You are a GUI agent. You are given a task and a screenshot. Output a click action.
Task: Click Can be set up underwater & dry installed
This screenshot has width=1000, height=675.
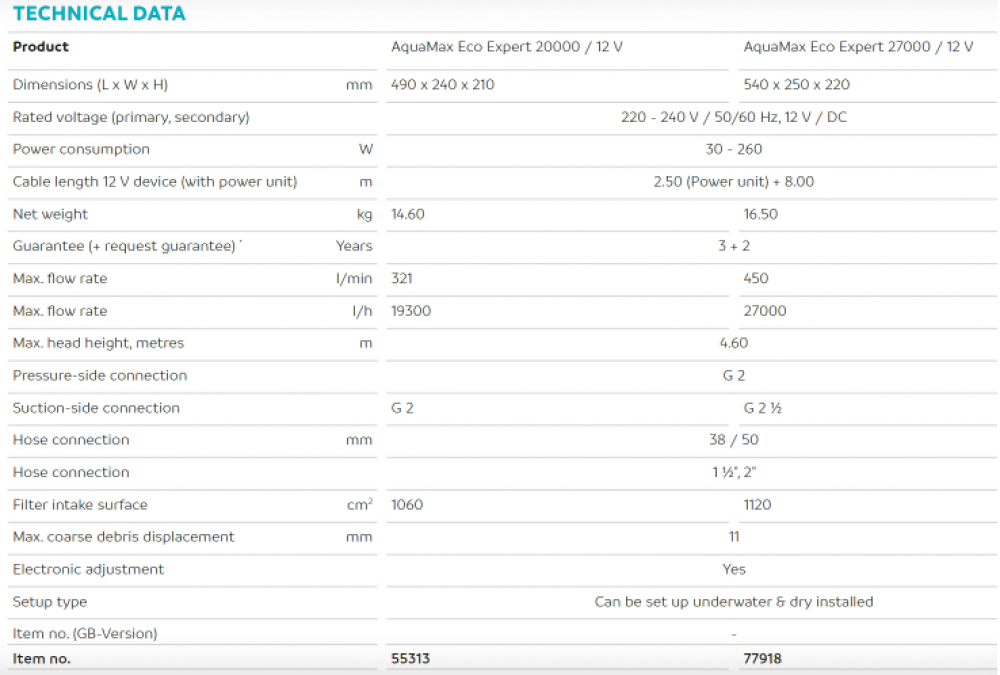[733, 602]
